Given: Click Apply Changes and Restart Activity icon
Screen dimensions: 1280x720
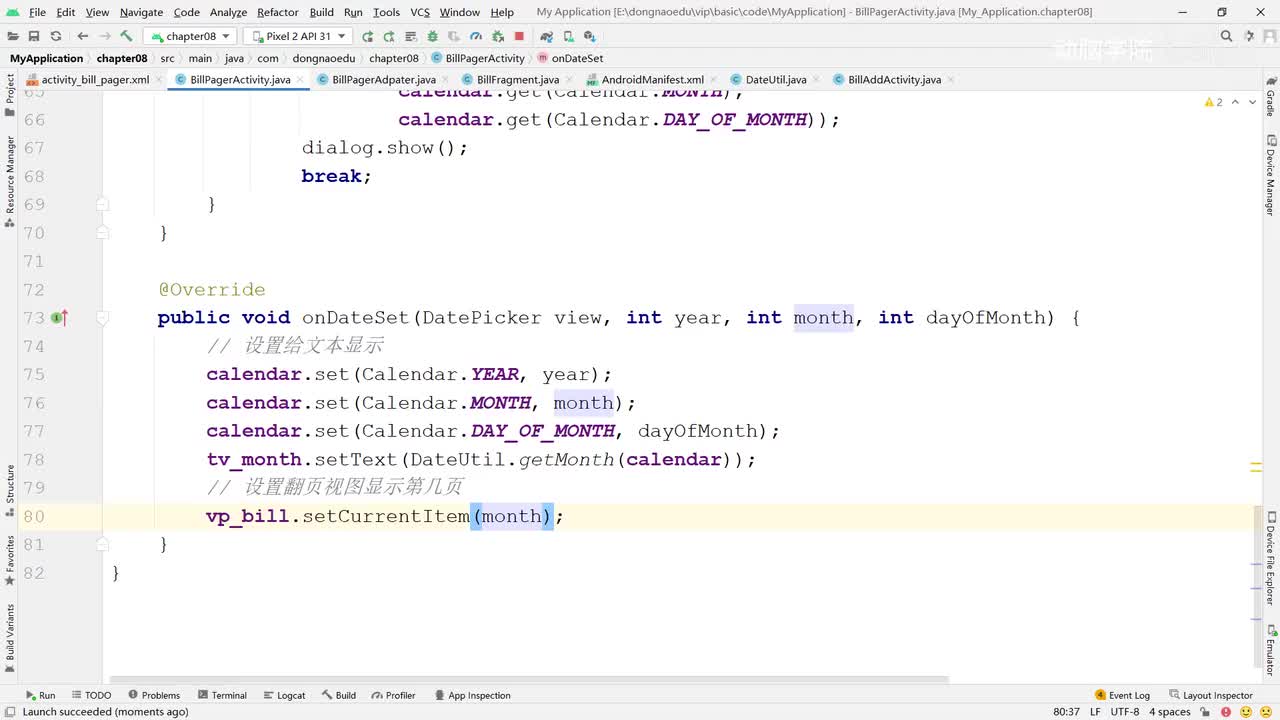Looking at the screenshot, I should tap(389, 36).
